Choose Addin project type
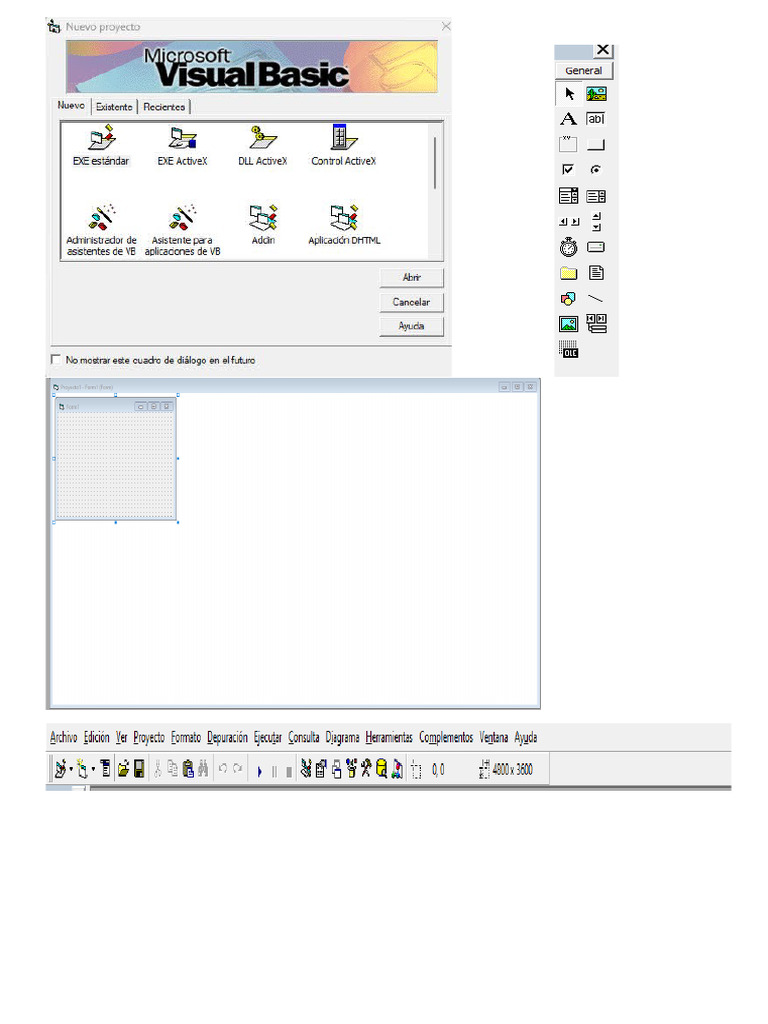The width and height of the screenshot is (768, 1024). (x=263, y=225)
